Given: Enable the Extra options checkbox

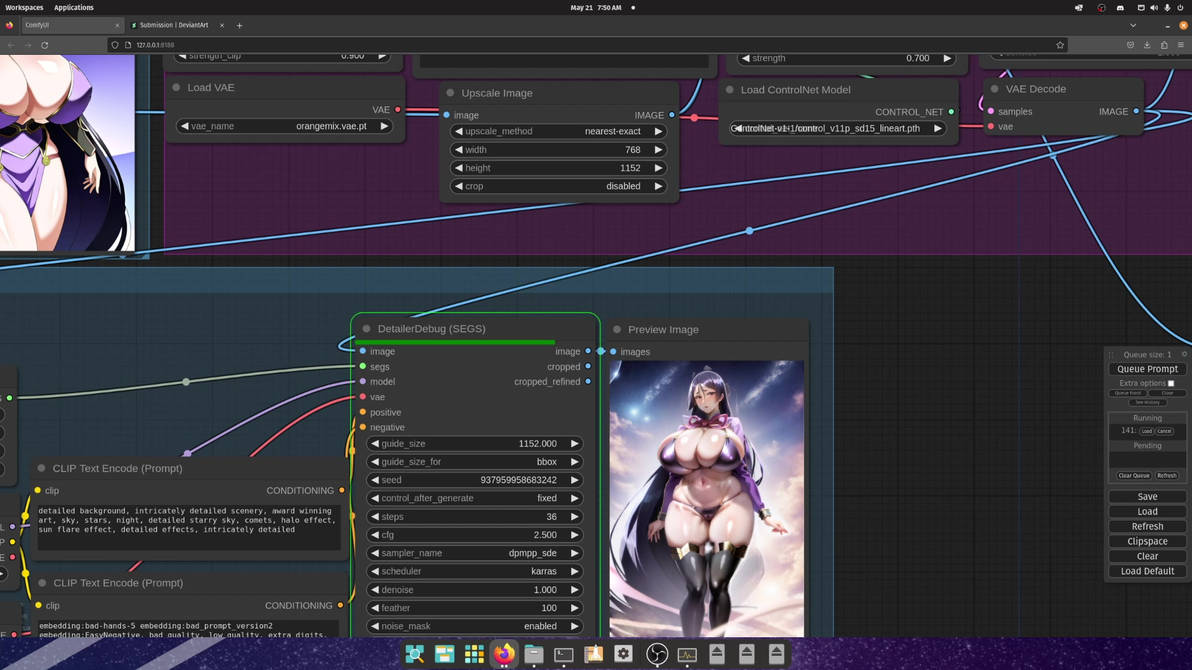Looking at the screenshot, I should point(1171,383).
